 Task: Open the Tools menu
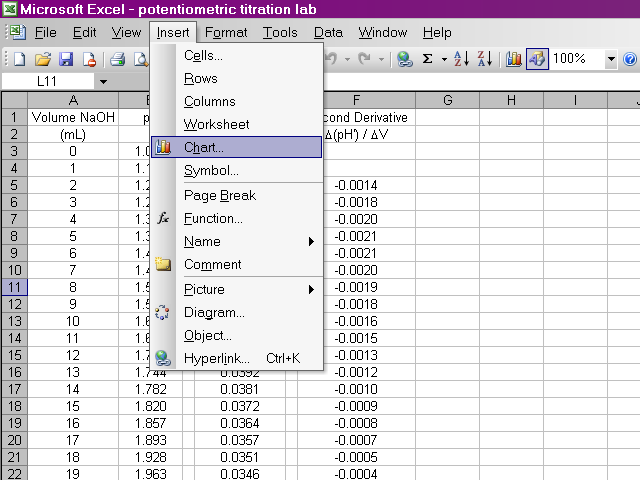pyautogui.click(x=280, y=32)
